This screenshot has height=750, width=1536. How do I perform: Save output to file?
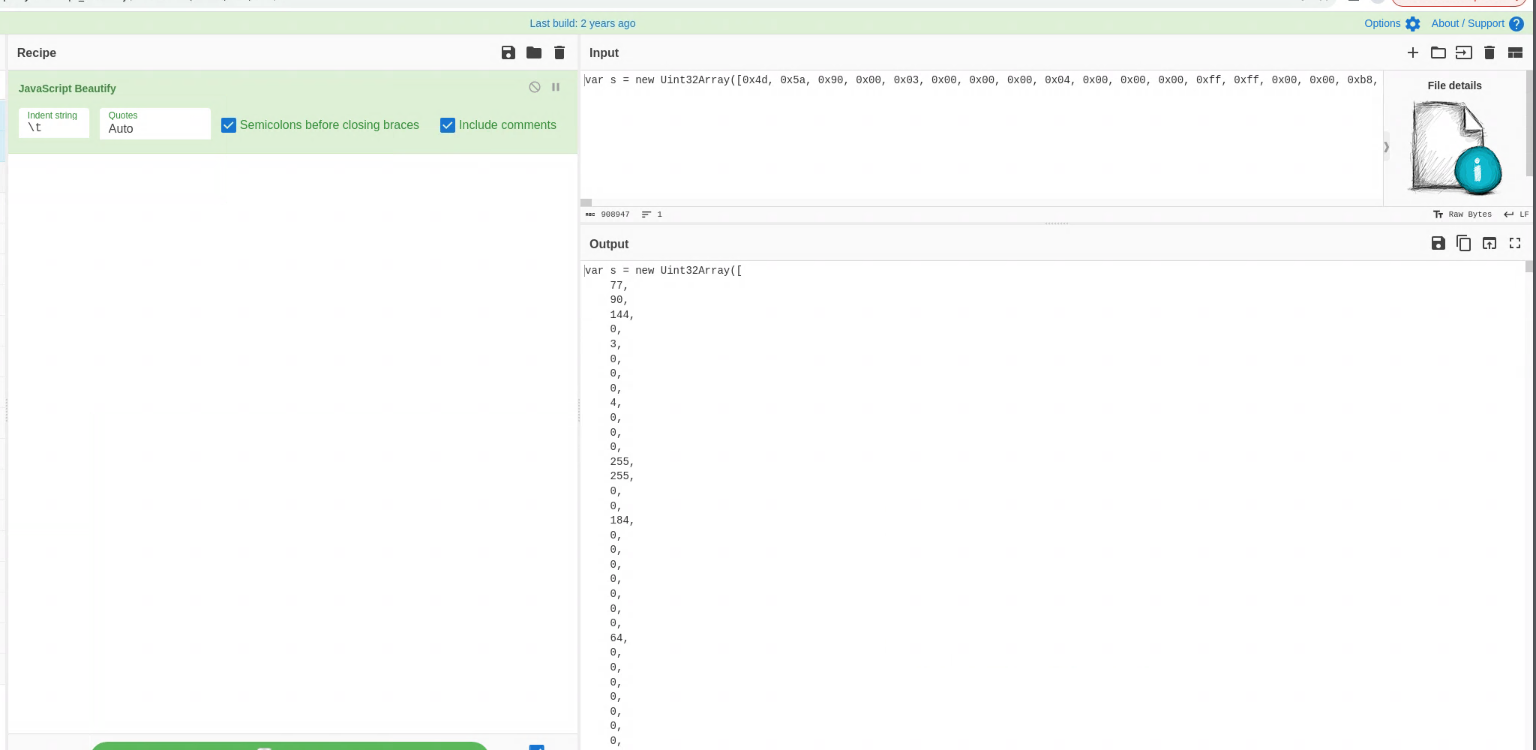pos(1438,243)
